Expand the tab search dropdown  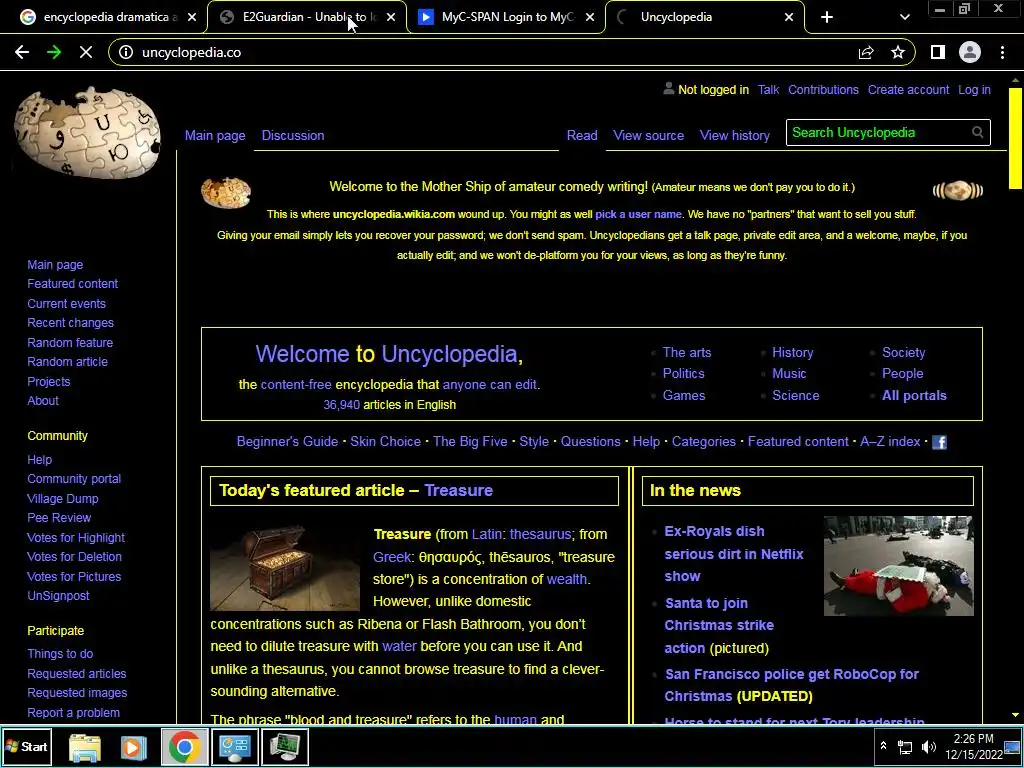(904, 17)
